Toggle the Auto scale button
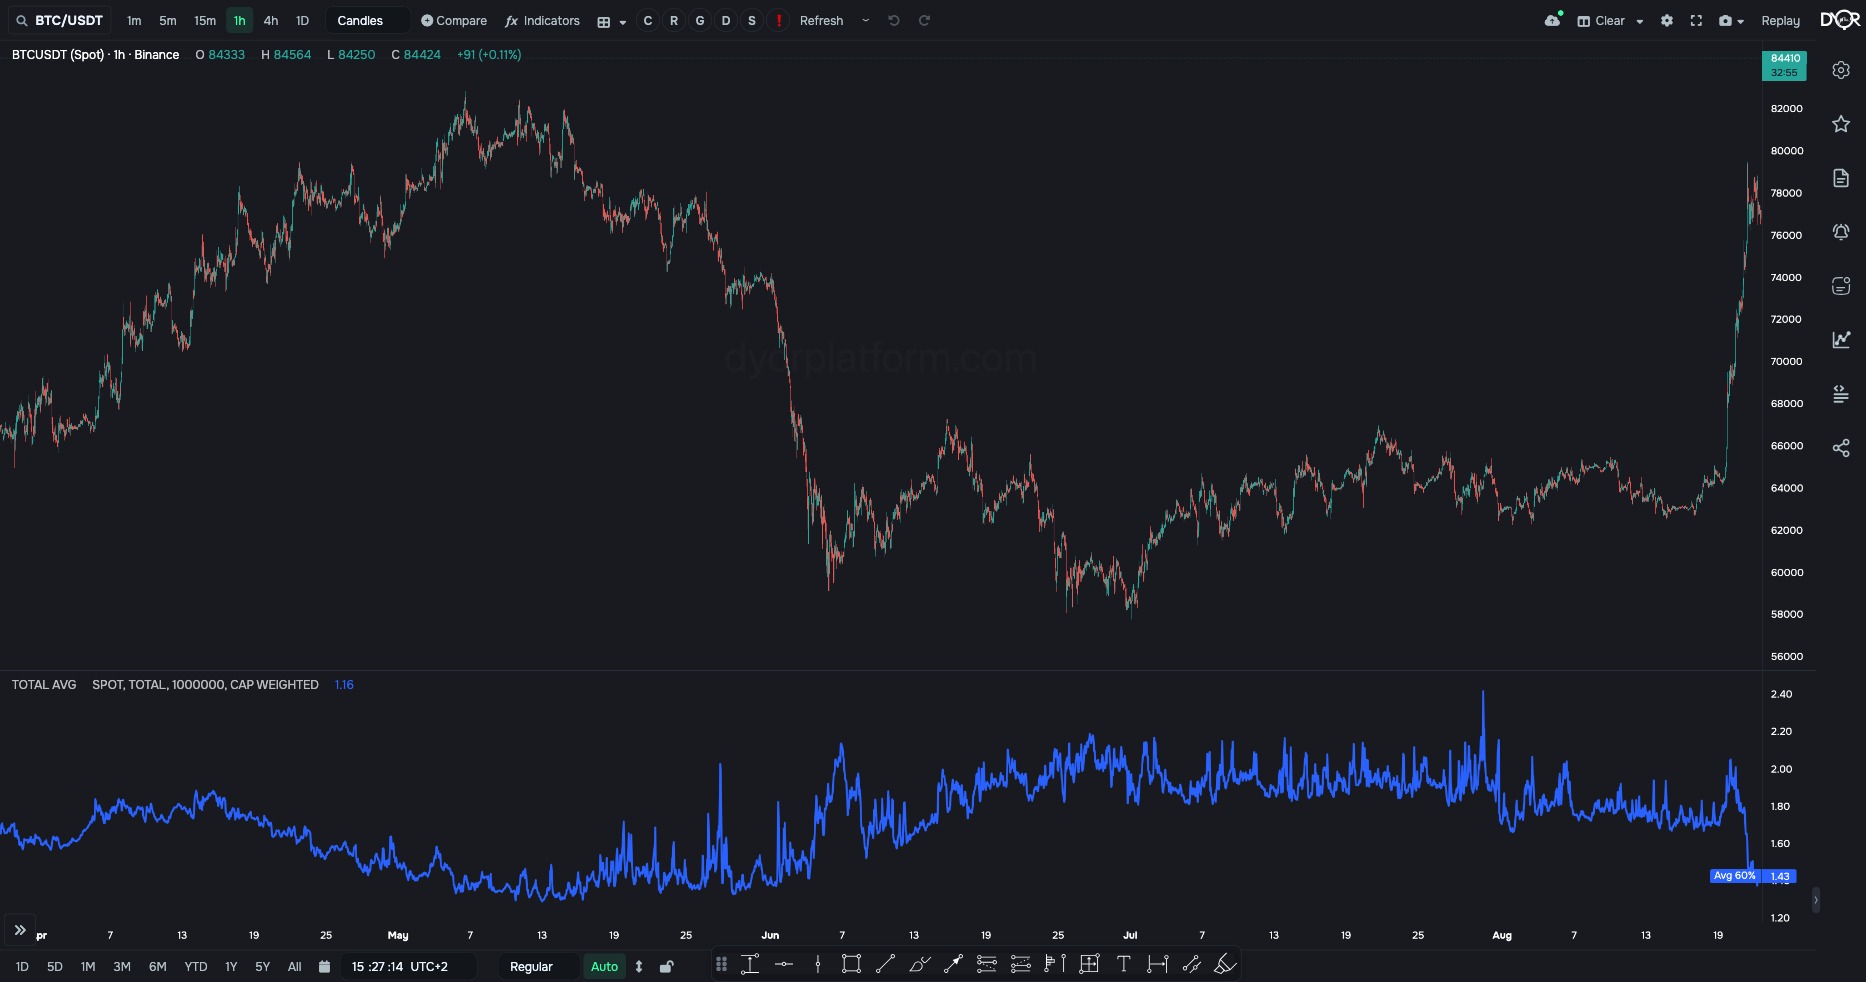Screen dimensions: 1866x982 click(x=604, y=967)
